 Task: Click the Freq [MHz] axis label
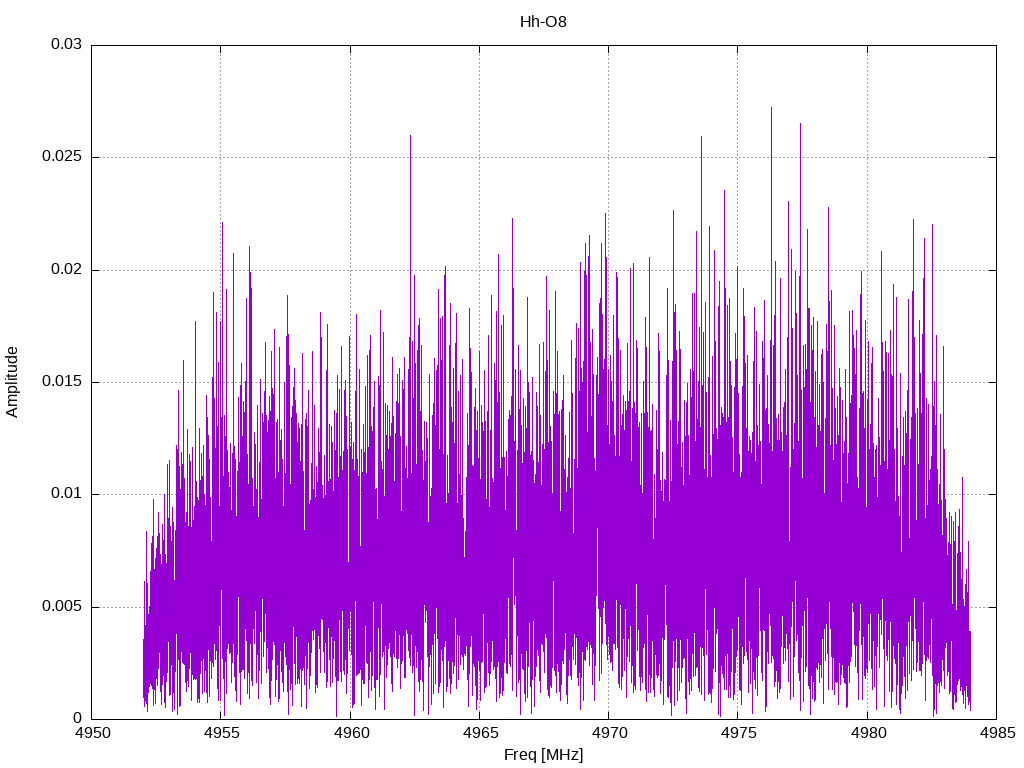[543, 754]
